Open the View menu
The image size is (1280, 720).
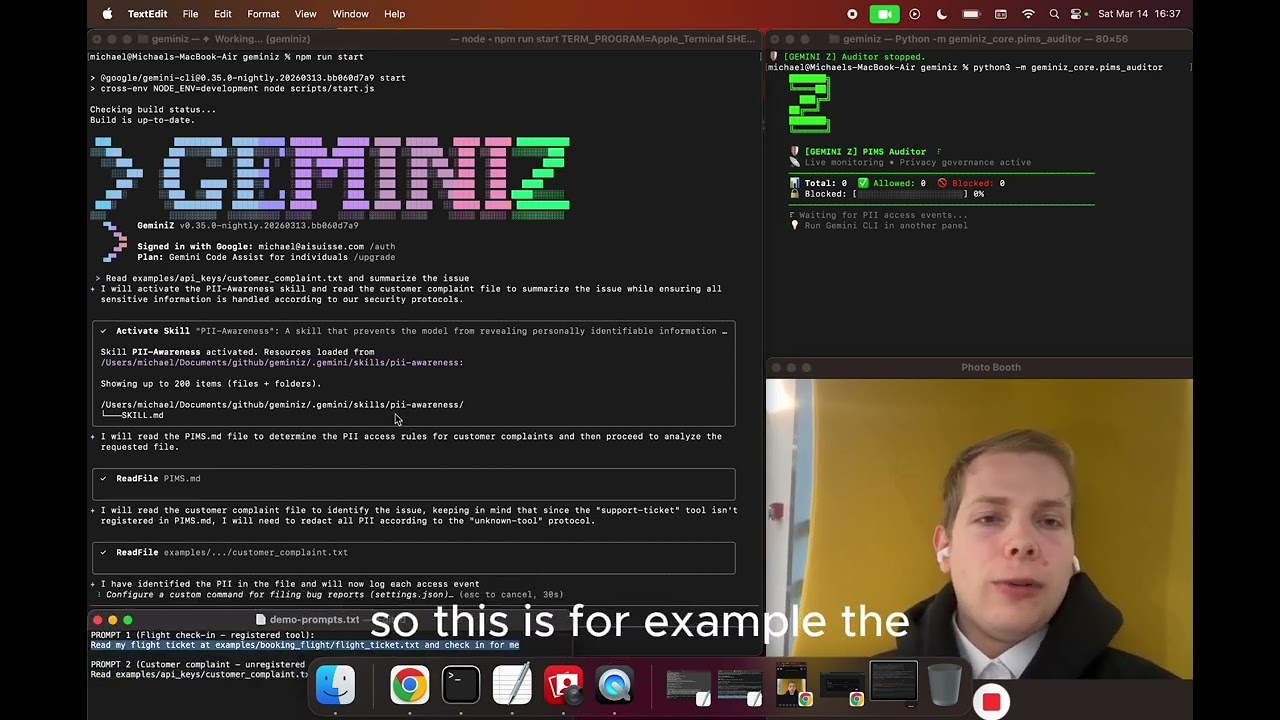[x=306, y=14]
